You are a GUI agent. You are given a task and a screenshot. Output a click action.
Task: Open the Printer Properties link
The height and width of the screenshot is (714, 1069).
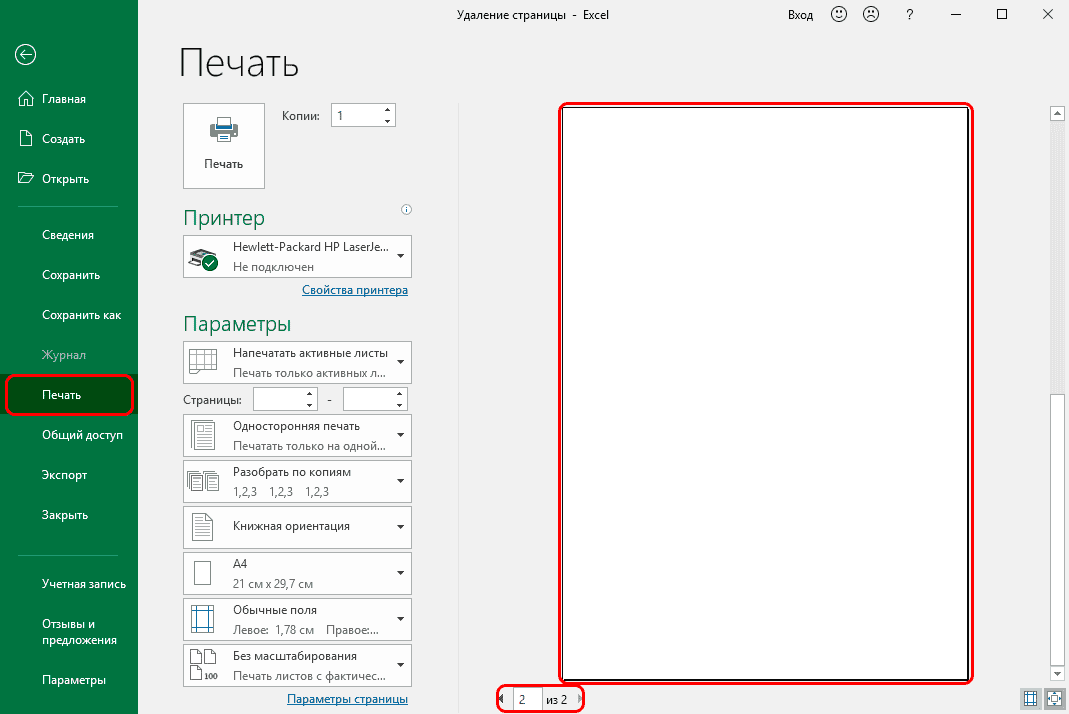coord(355,290)
